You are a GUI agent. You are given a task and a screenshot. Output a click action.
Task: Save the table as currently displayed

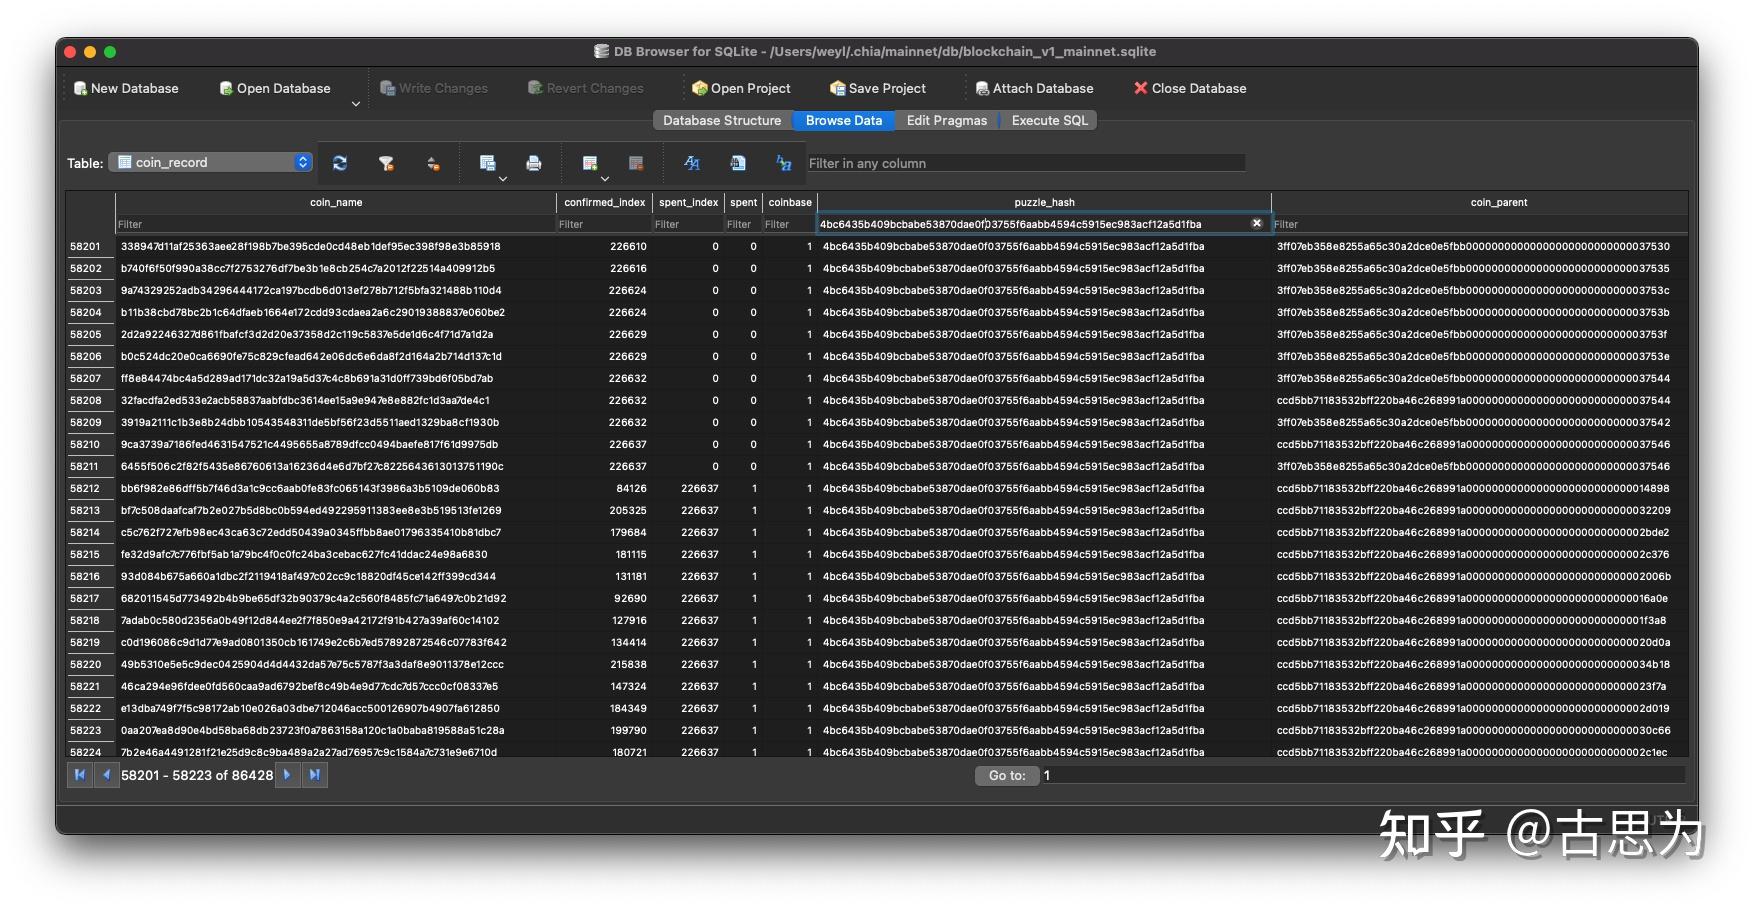[x=487, y=163]
